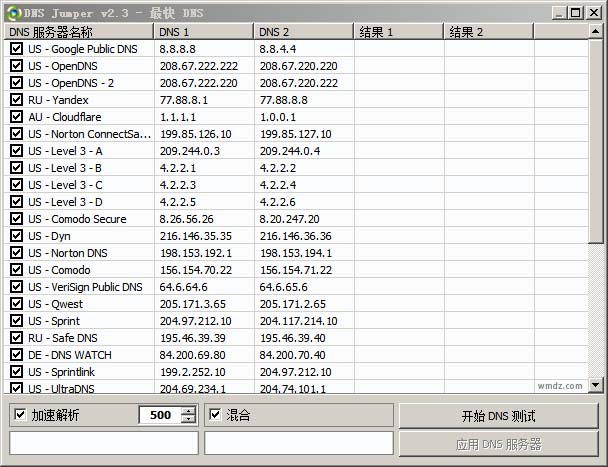Toggle the AU - Cloudflare server checkbox

click(x=16, y=117)
